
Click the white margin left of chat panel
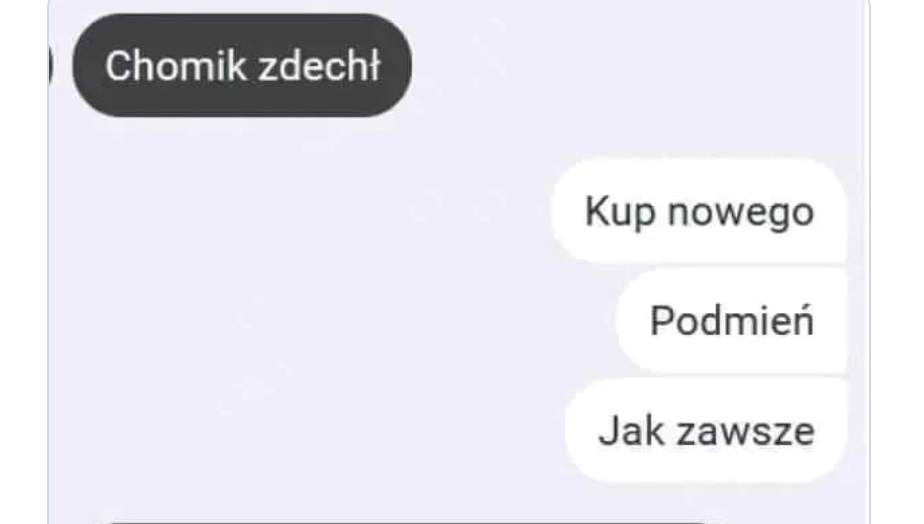click(x=24, y=262)
